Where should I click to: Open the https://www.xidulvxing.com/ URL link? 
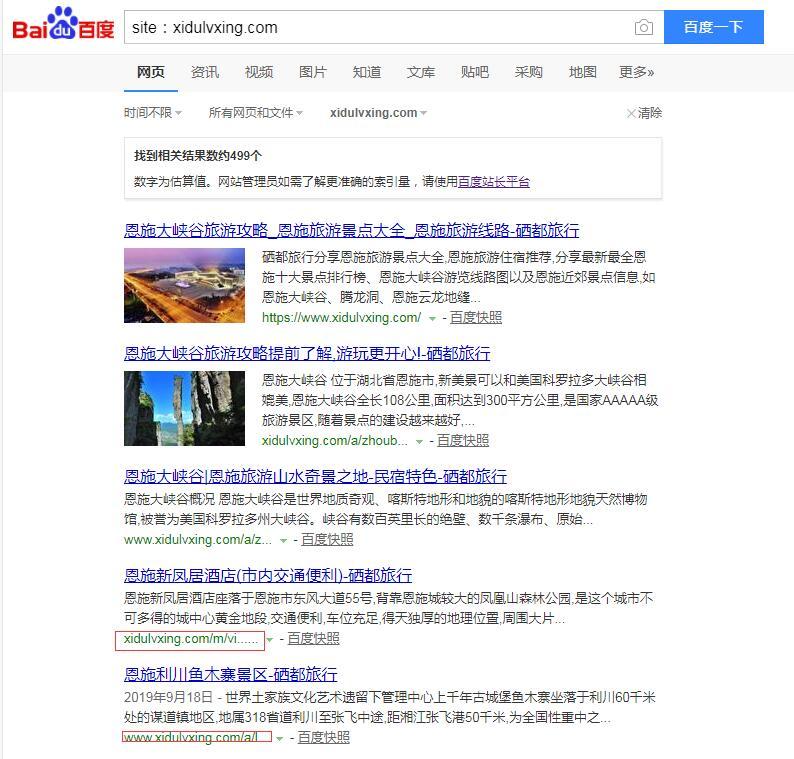341,317
